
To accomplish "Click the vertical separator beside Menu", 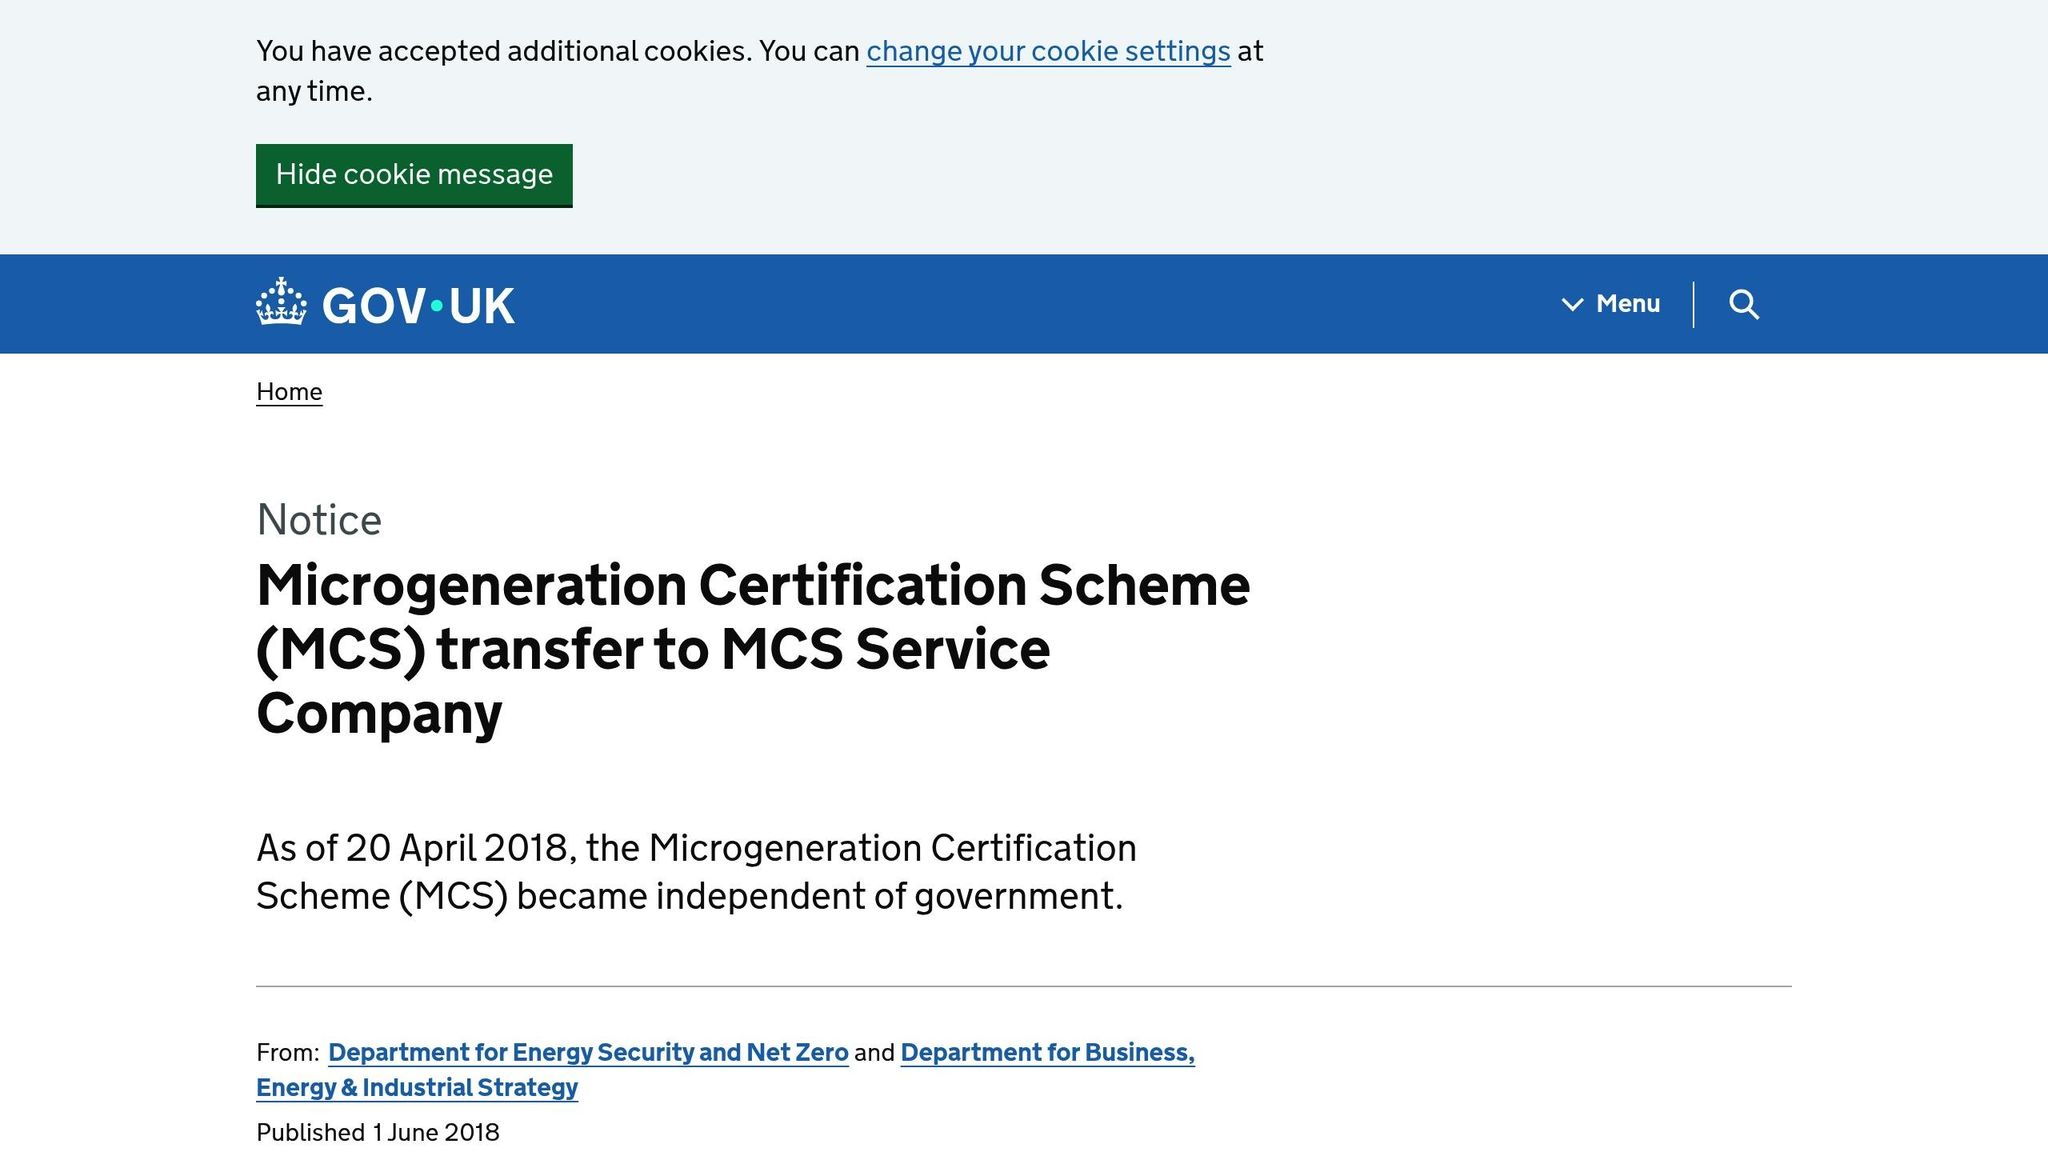I will tap(1693, 304).
